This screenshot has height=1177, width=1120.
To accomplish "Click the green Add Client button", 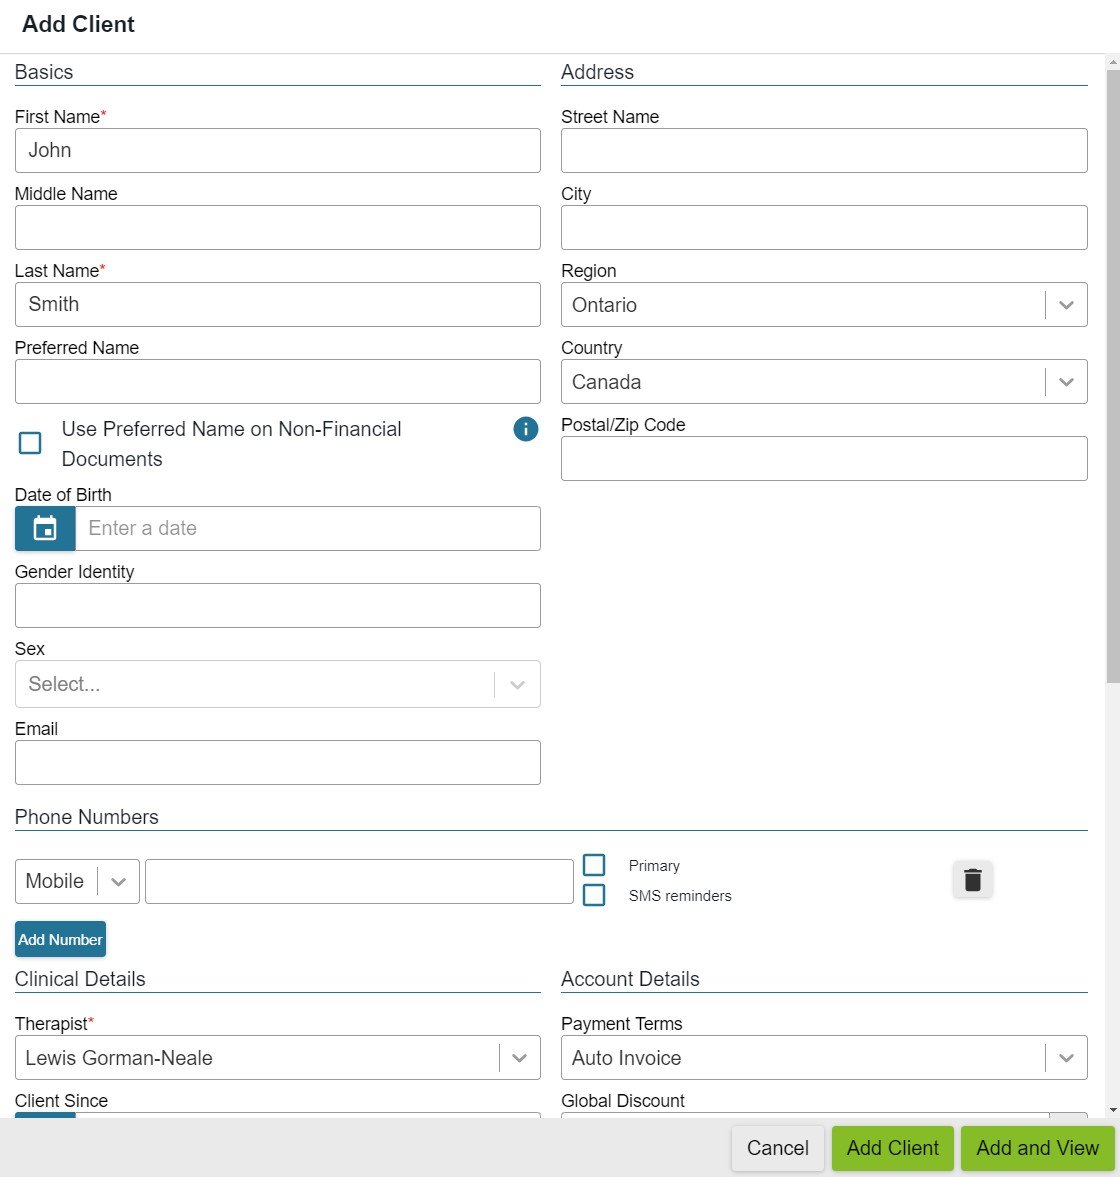I will pyautogui.click(x=891, y=1148).
